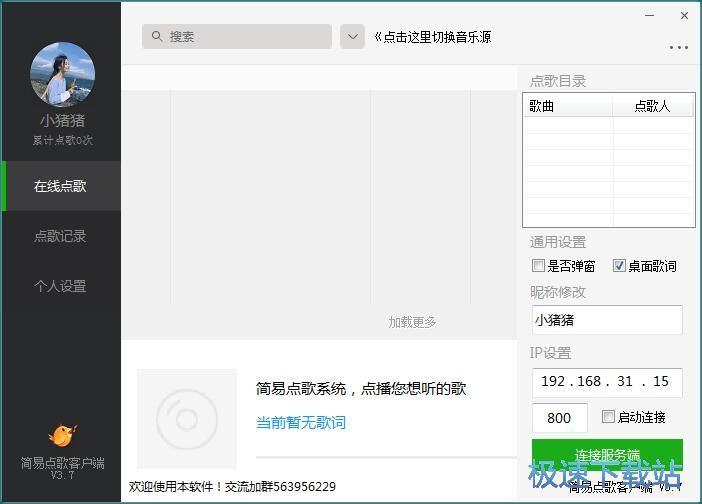Click the 昵称修改 label
Image resolution: width=702 pixels, height=504 pixels.
(x=558, y=292)
